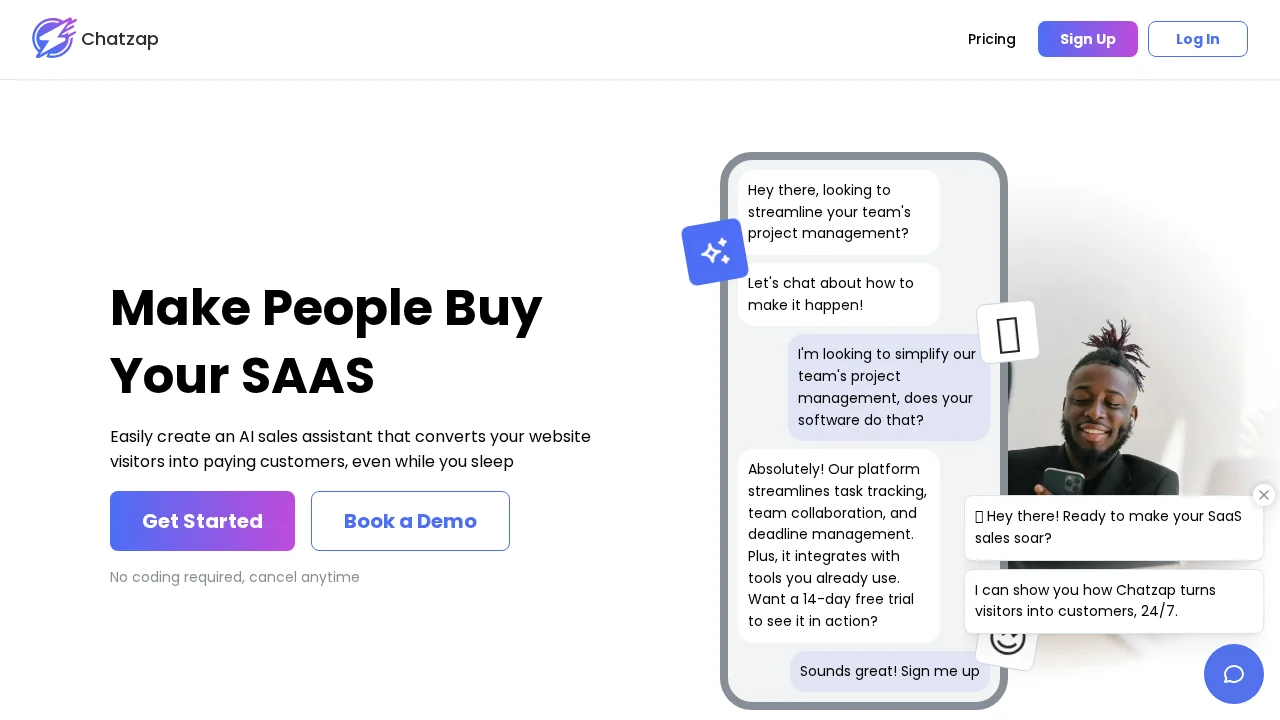Click the 'Let's chat about how to make it happen!' bubble
Image resolution: width=1280 pixels, height=720 pixels.
(838, 294)
